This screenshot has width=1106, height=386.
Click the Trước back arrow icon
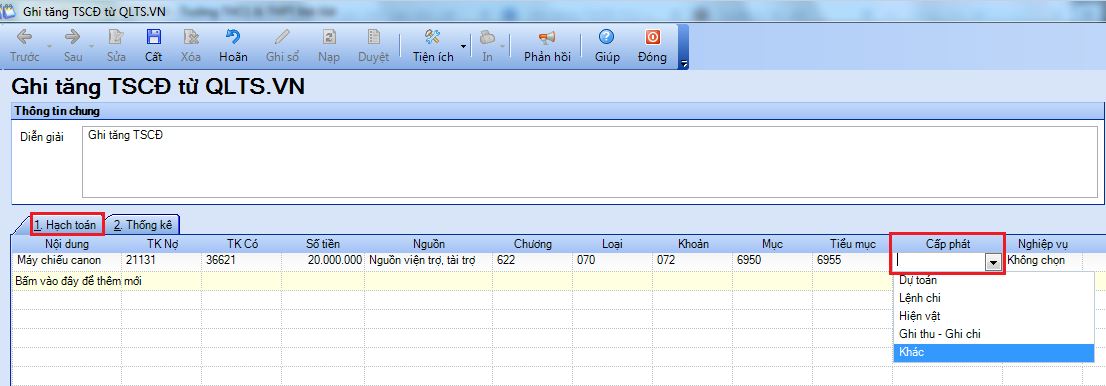24,37
